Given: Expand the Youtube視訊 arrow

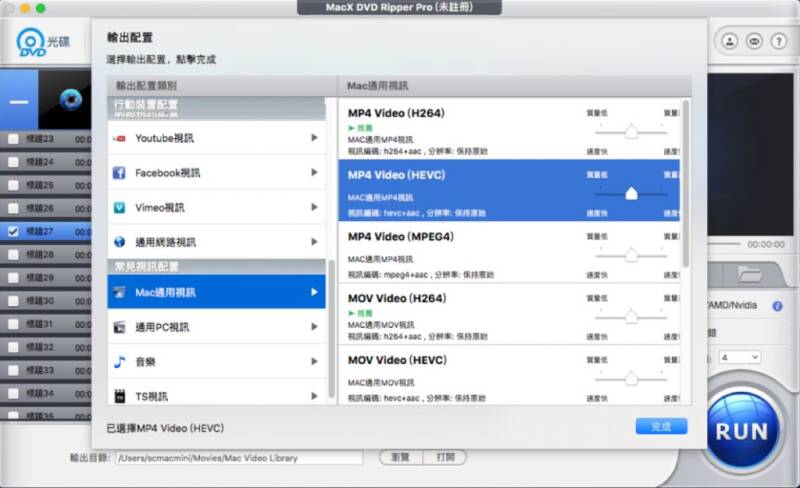Looking at the screenshot, I should tap(314, 138).
